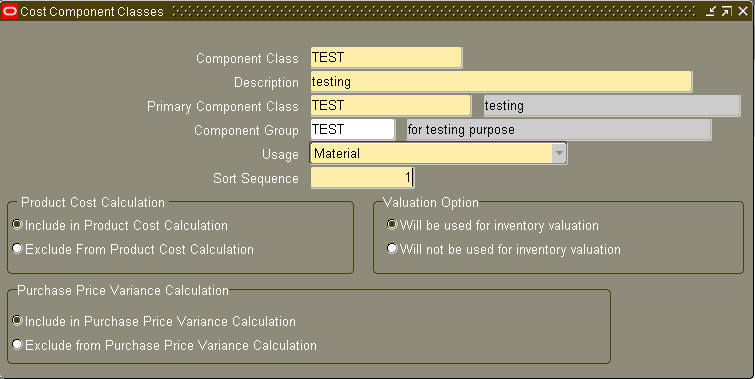This screenshot has width=755, height=379.
Task: Focus the Primary Component Class field
Action: click(390, 105)
